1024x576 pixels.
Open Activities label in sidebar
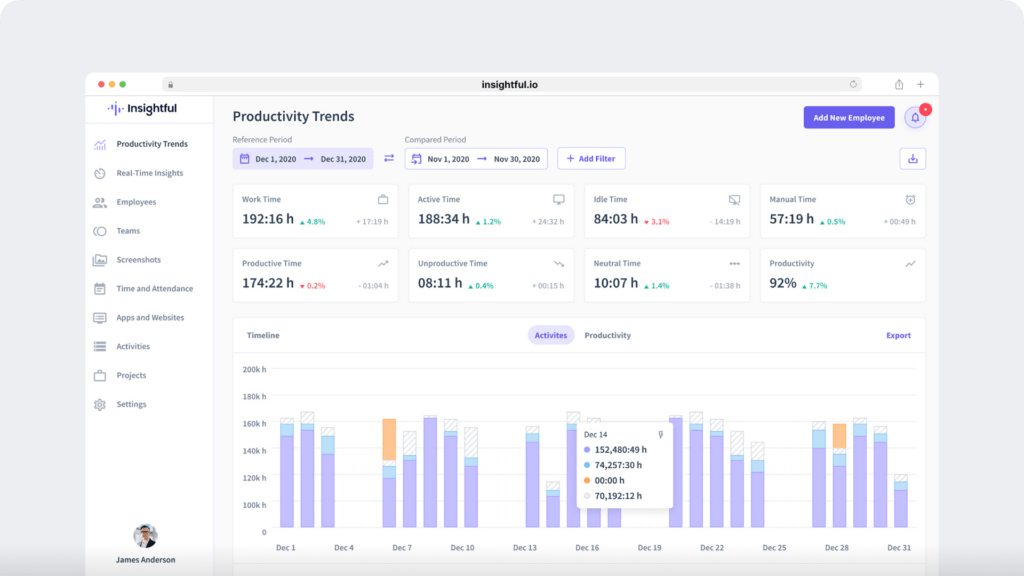tap(133, 346)
